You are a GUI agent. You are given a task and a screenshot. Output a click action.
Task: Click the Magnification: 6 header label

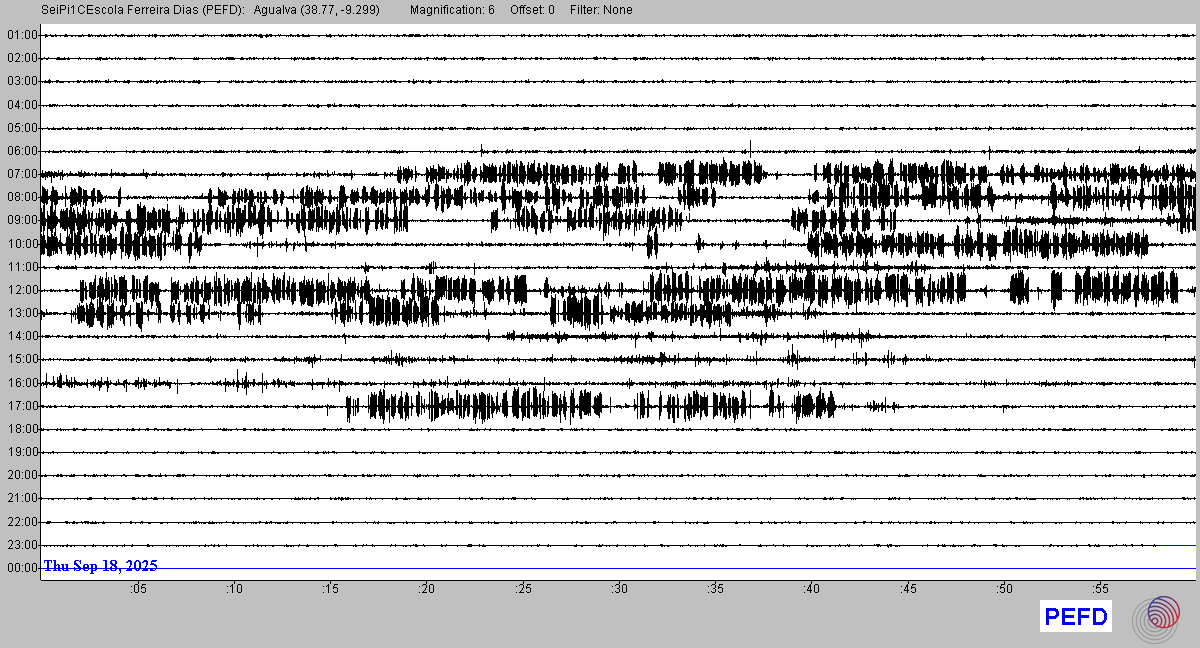[452, 10]
